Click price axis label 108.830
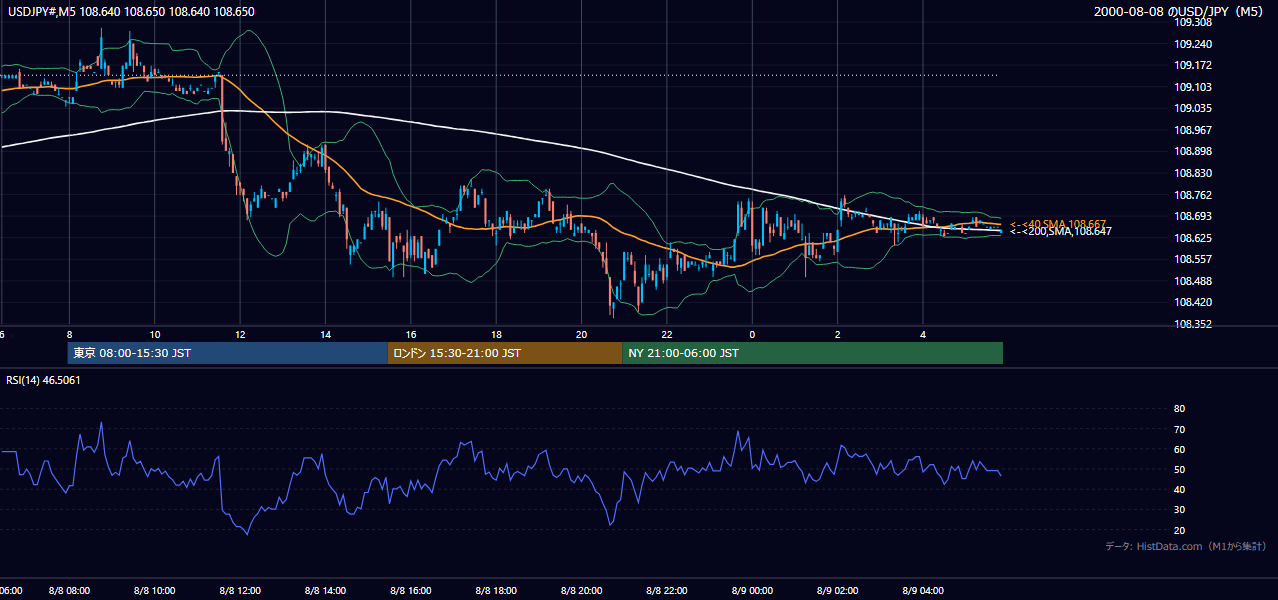Screen dimensions: 1278x600 [x=1191, y=173]
